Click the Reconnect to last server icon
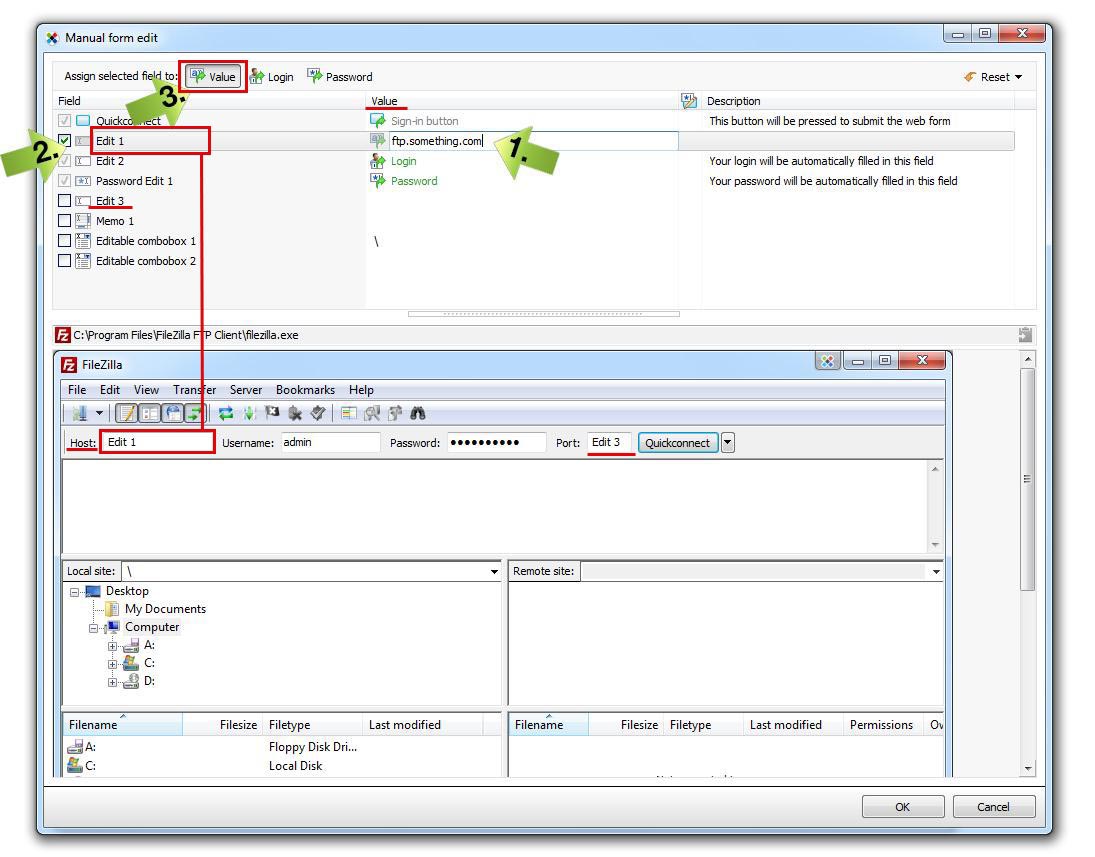Screen dimensions: 1095x857 (318, 413)
